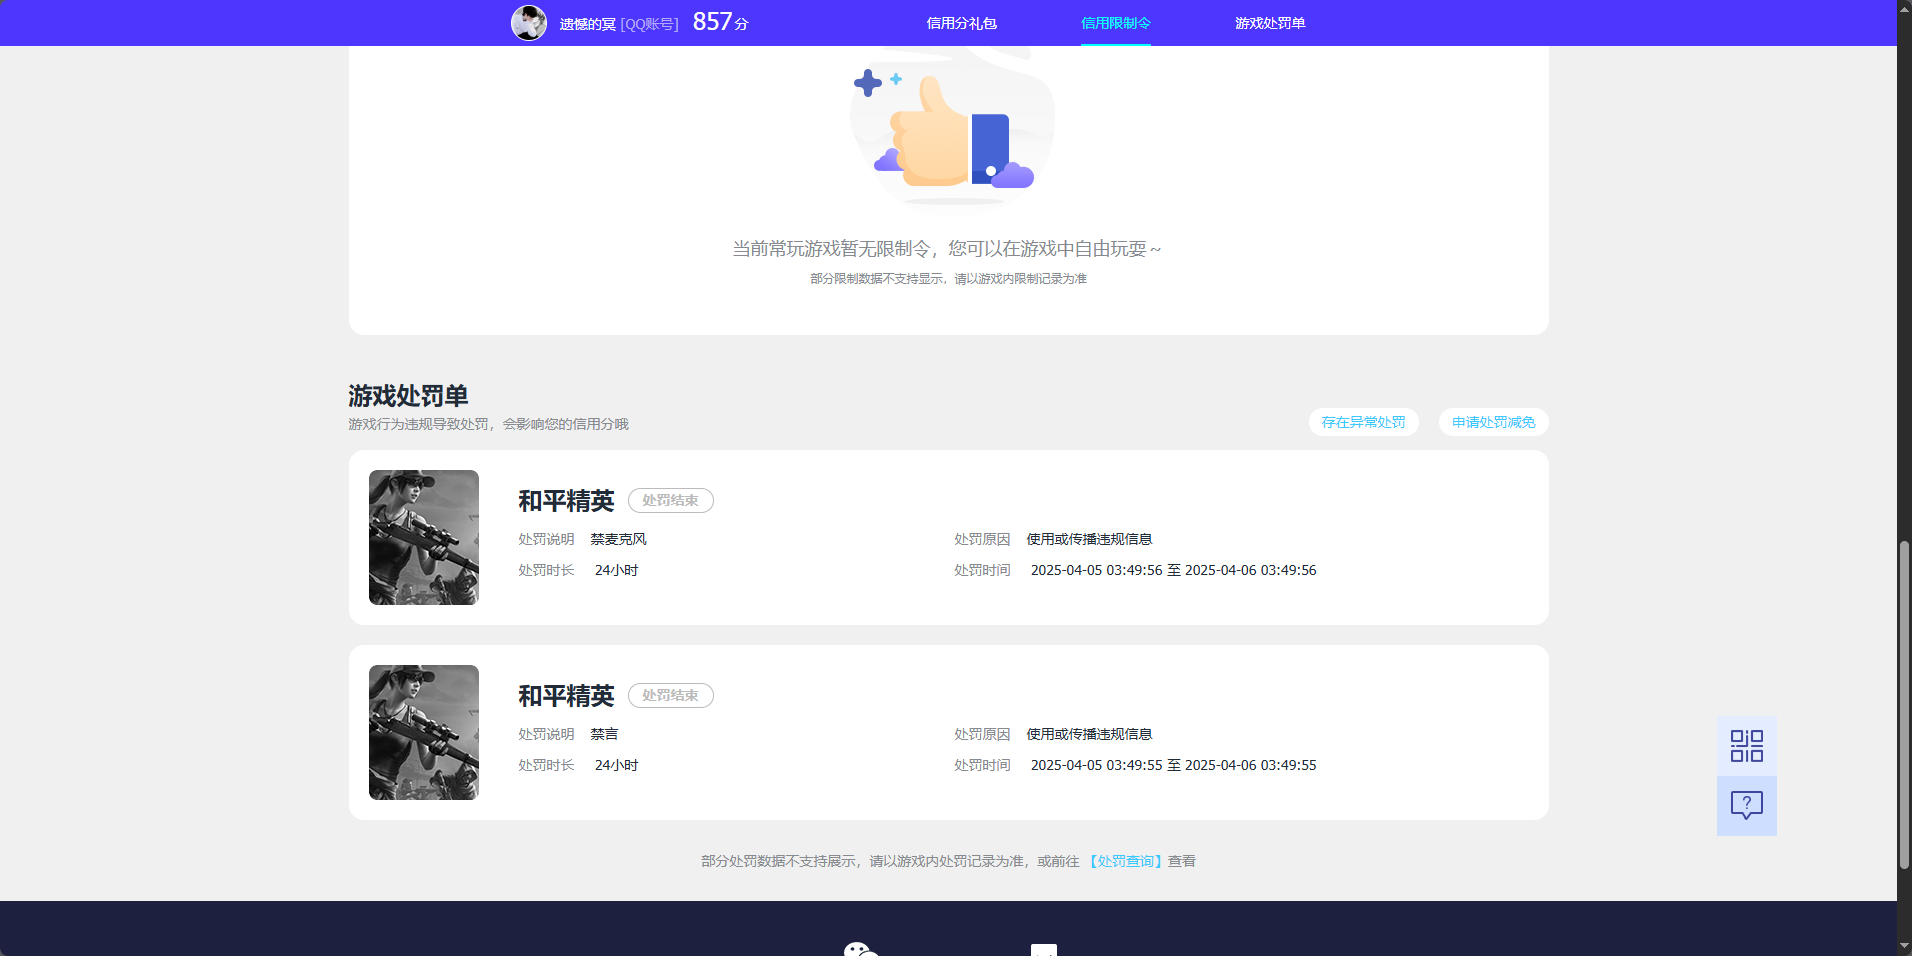
Task: Click the 和平精英 title on the 禁麦克风 card
Action: [x=566, y=501]
